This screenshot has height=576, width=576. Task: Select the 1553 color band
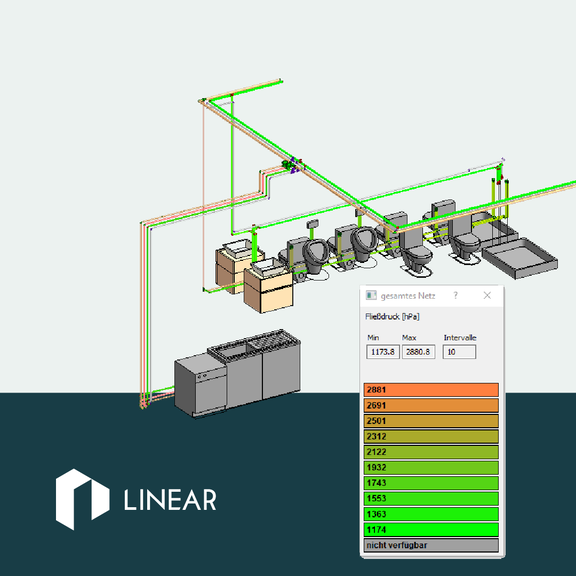pyautogui.click(x=431, y=498)
